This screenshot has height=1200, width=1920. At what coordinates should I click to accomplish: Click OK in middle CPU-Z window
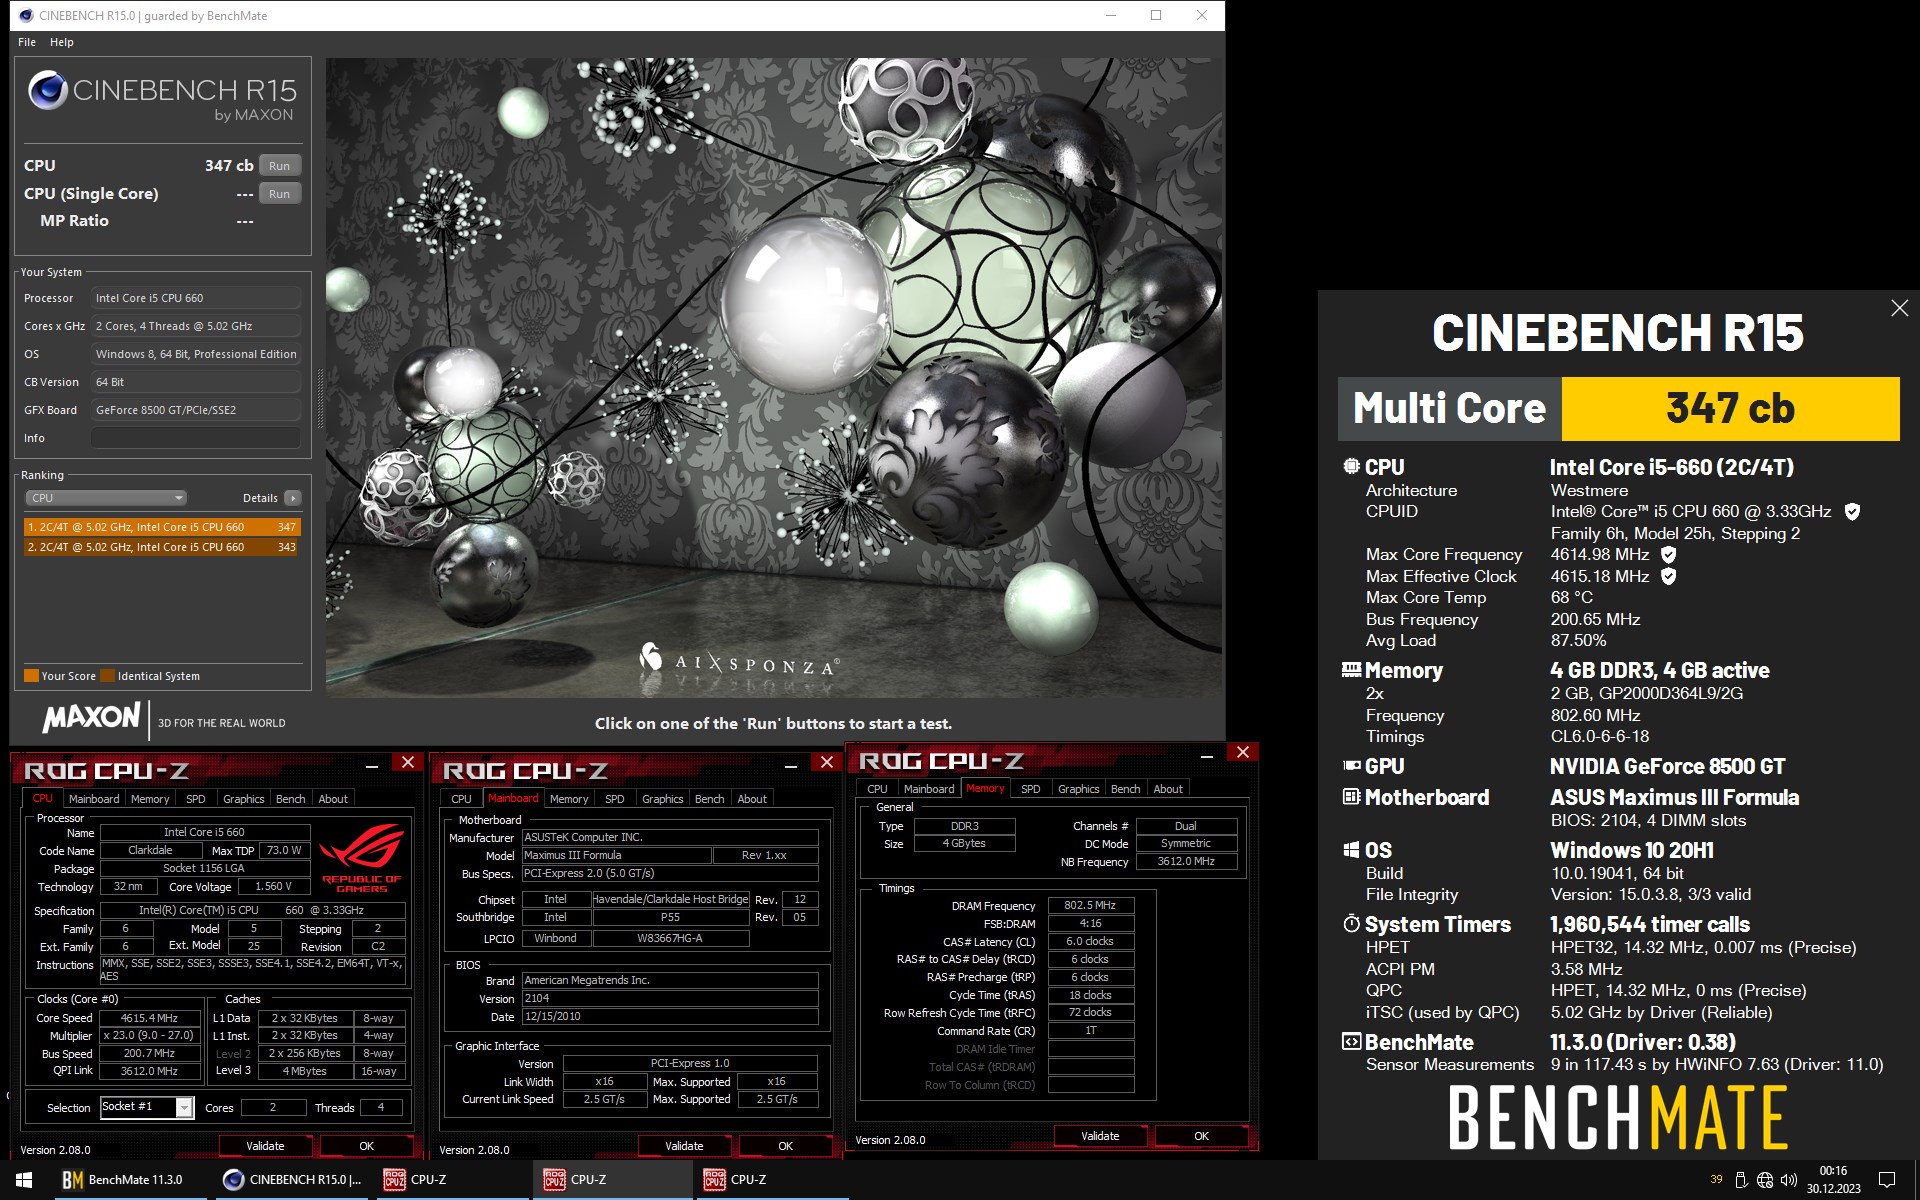[x=785, y=1146]
